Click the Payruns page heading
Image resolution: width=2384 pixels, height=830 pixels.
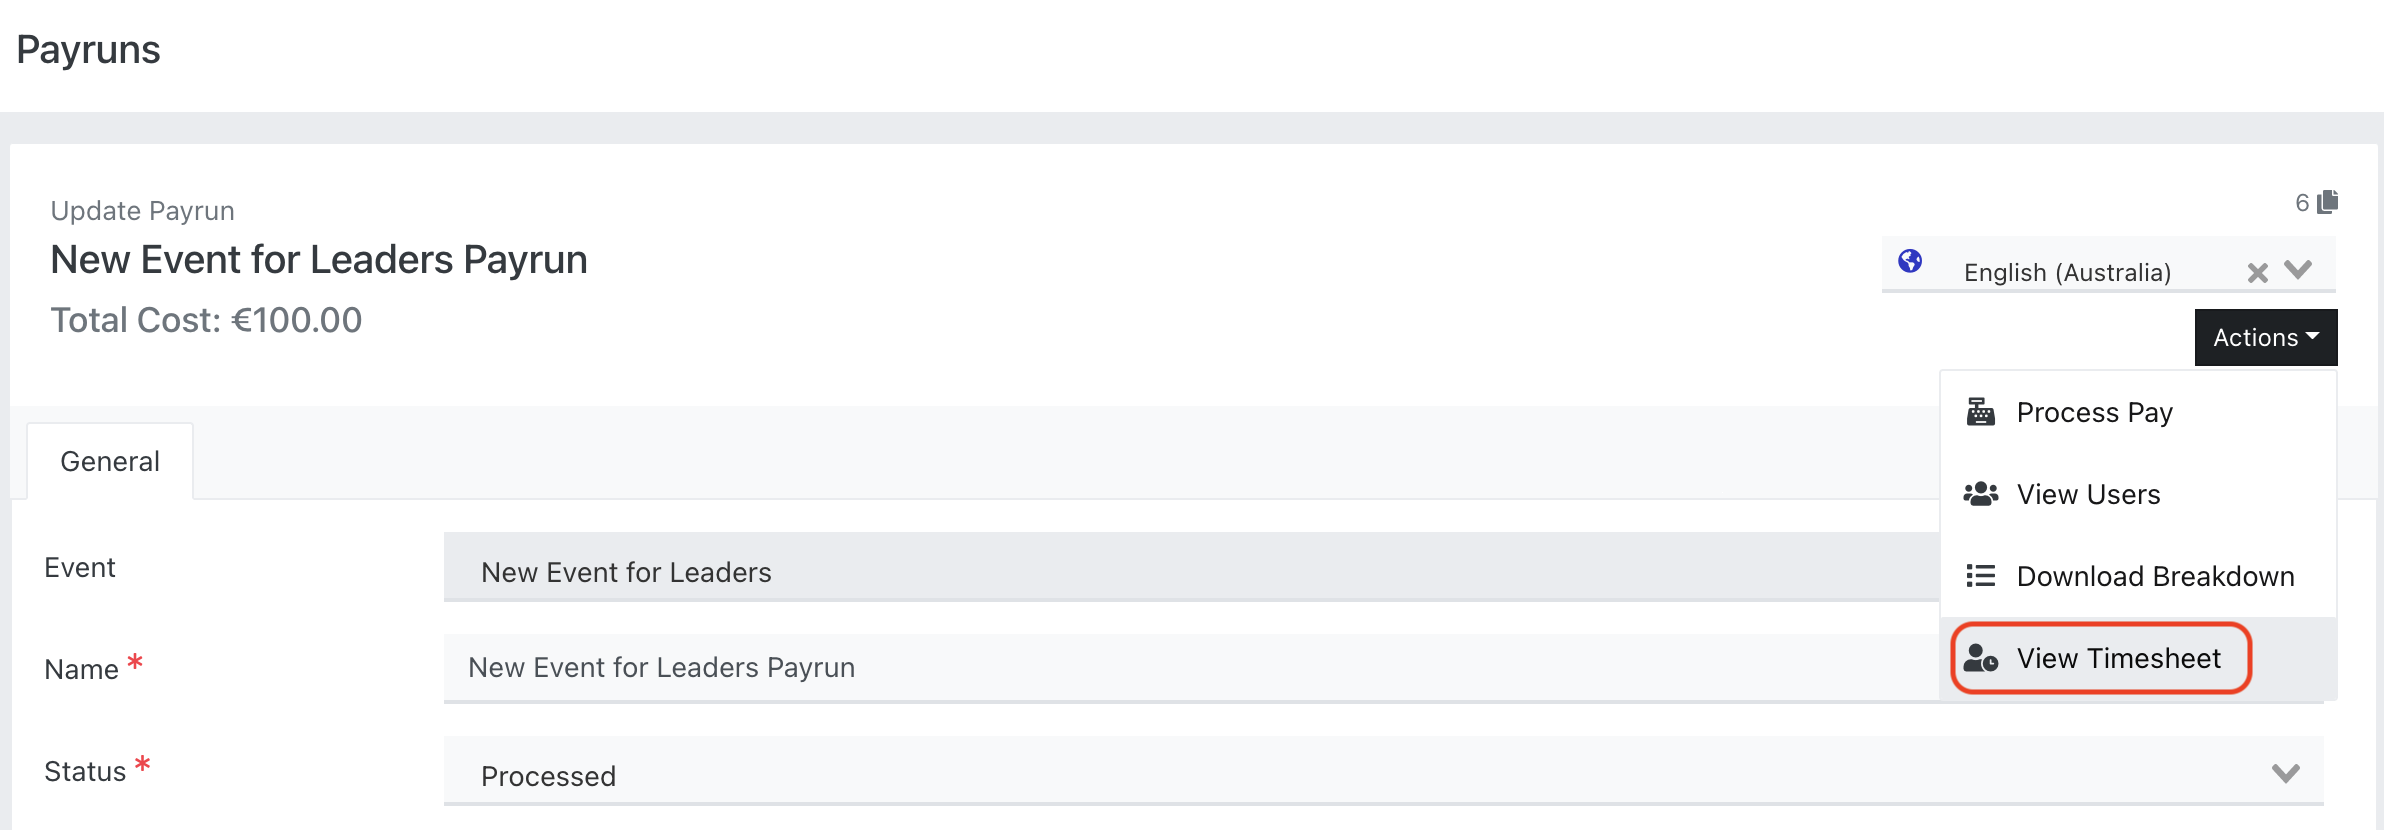point(88,50)
